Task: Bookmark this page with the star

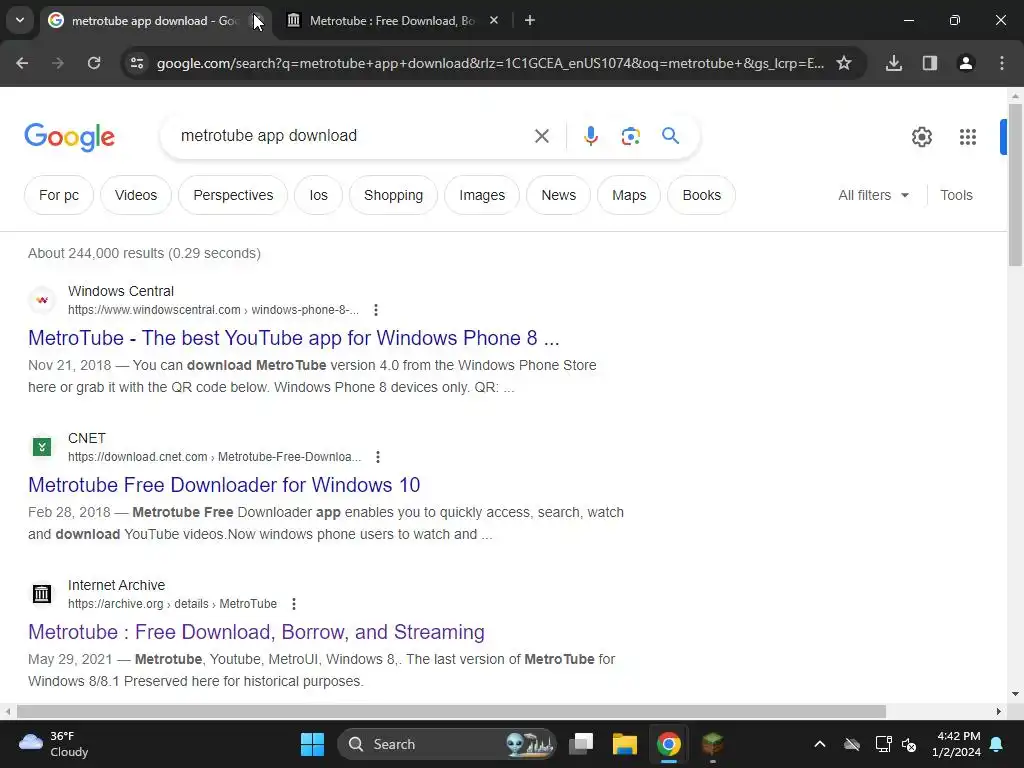Action: coord(844,63)
